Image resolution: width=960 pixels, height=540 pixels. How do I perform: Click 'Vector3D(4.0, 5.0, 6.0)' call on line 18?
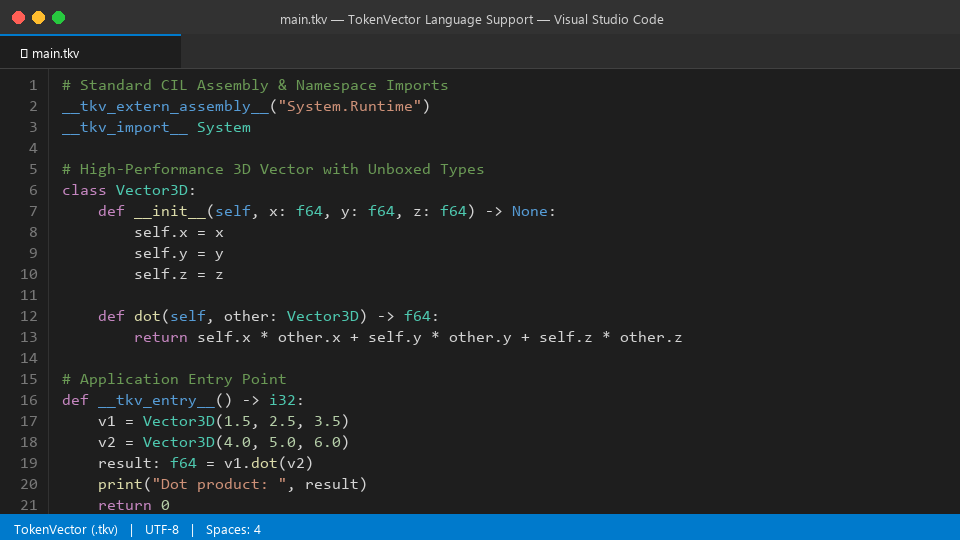point(246,442)
